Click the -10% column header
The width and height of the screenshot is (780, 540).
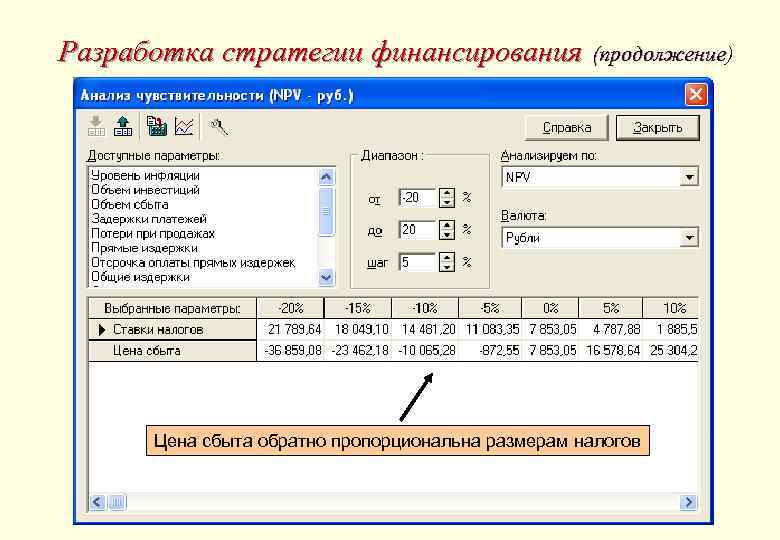click(x=425, y=308)
